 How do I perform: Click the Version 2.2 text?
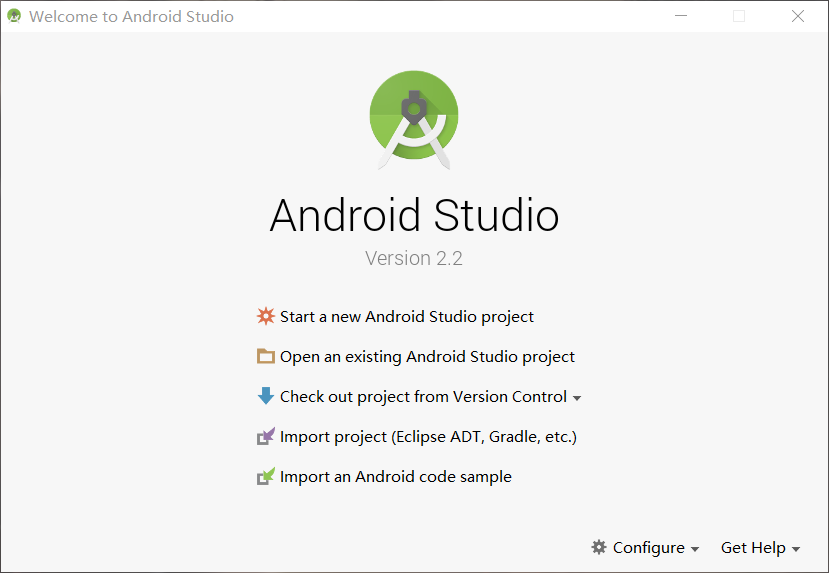coord(414,258)
